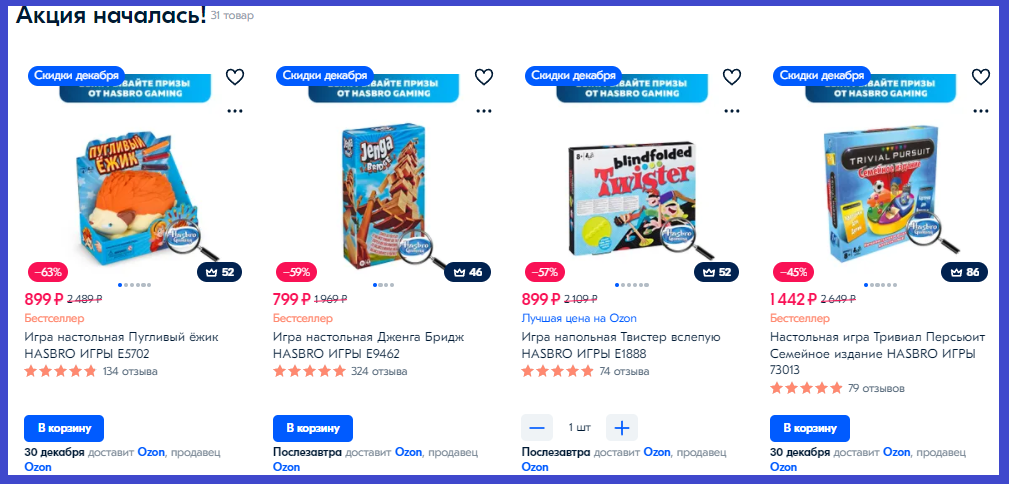The width and height of the screenshot is (1009, 484).
Task: Add Пугливый ёжик to cart
Action: [64, 428]
